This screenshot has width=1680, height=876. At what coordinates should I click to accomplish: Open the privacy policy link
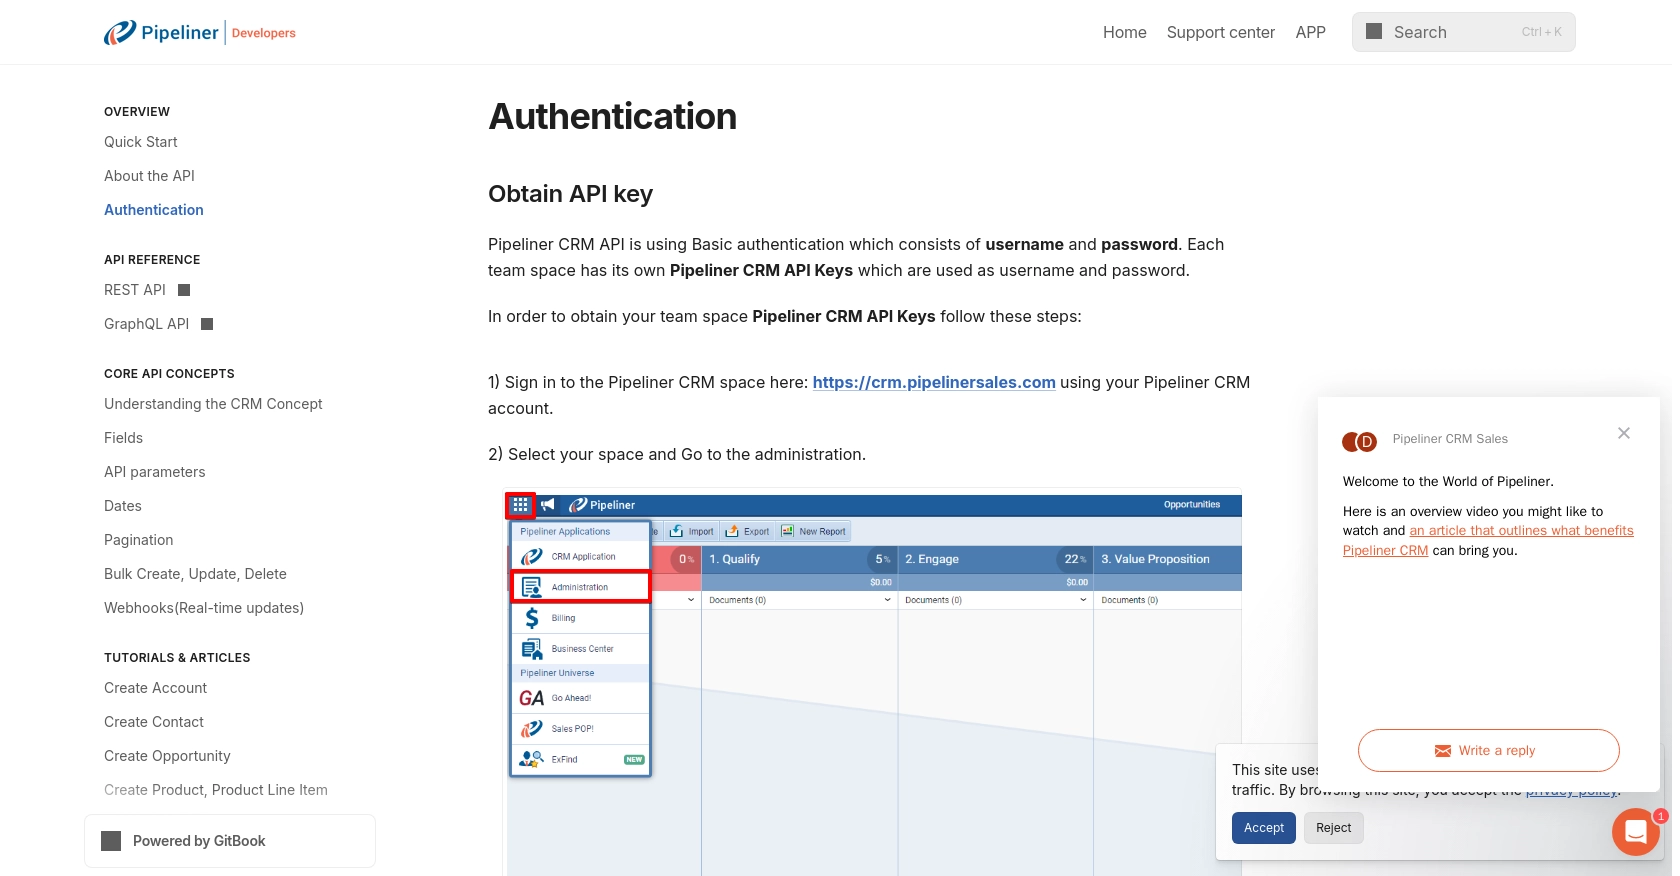tap(1572, 791)
